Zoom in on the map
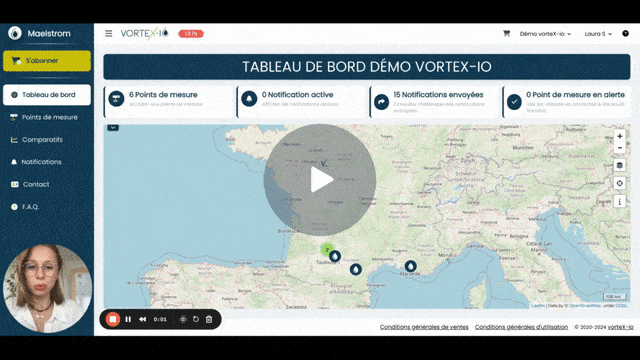This screenshot has width=640, height=360. pos(620,136)
